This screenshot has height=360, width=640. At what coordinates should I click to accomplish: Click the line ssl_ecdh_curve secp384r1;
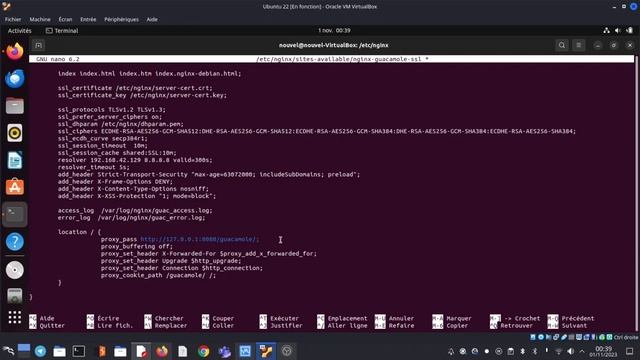tap(102, 138)
